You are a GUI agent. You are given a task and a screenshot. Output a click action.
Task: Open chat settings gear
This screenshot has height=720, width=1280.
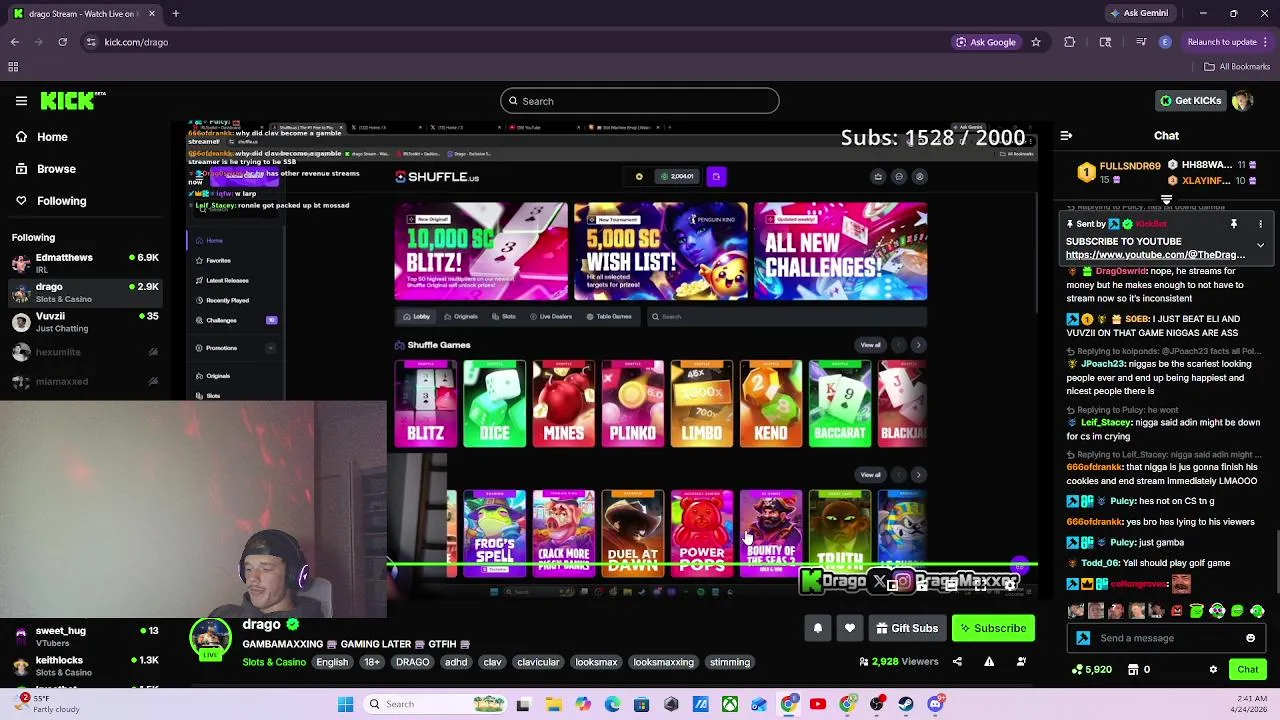point(1213,670)
